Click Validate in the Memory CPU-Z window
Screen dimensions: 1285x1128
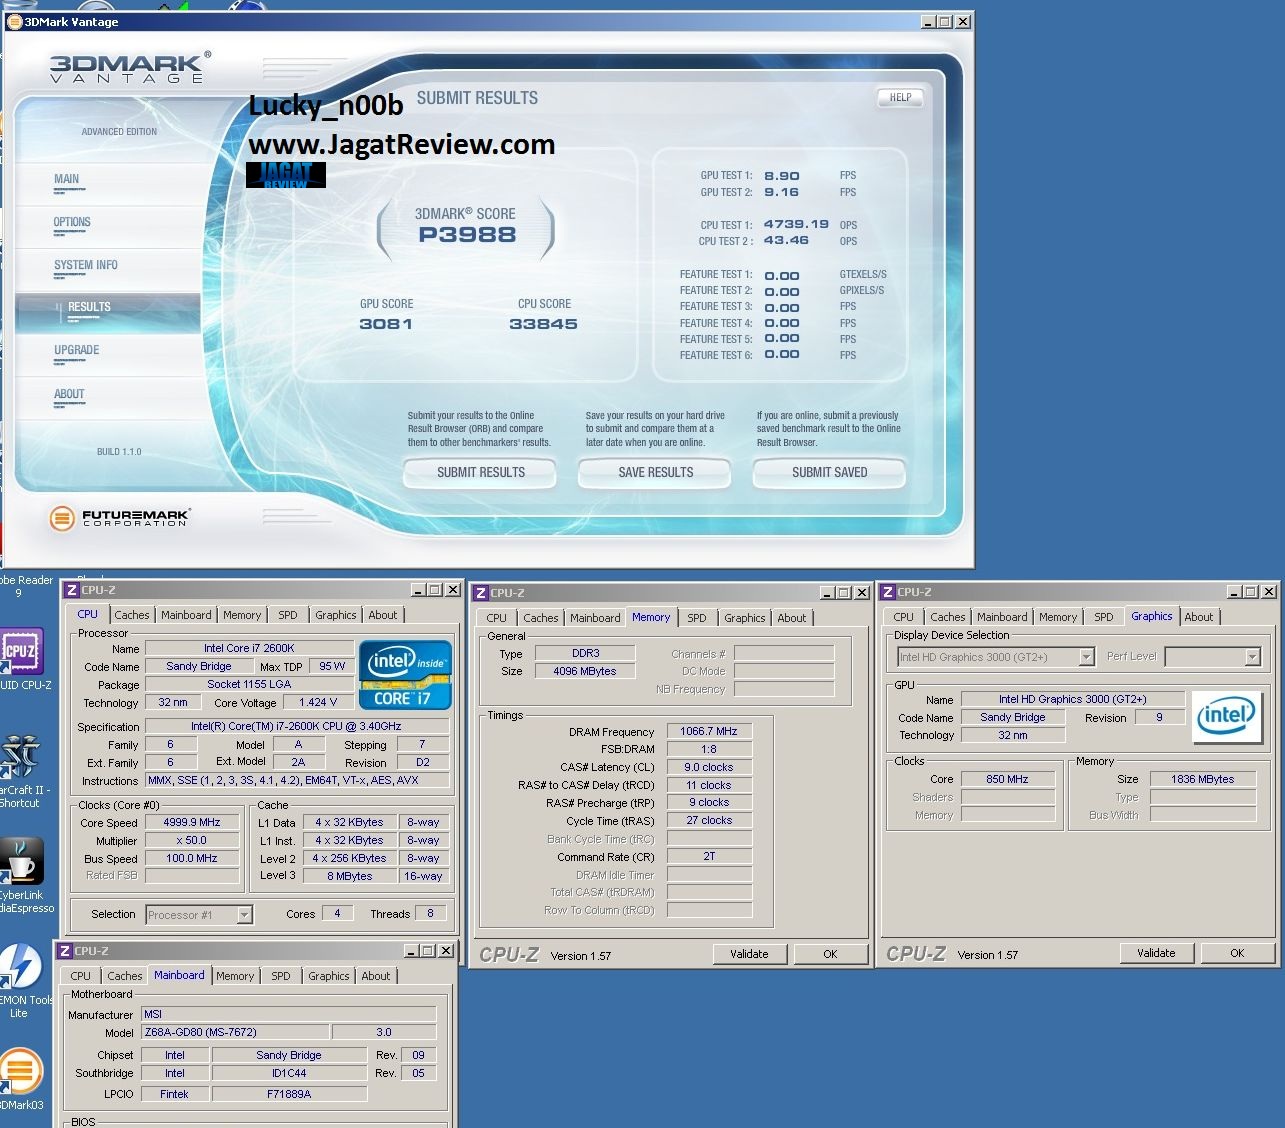(749, 954)
